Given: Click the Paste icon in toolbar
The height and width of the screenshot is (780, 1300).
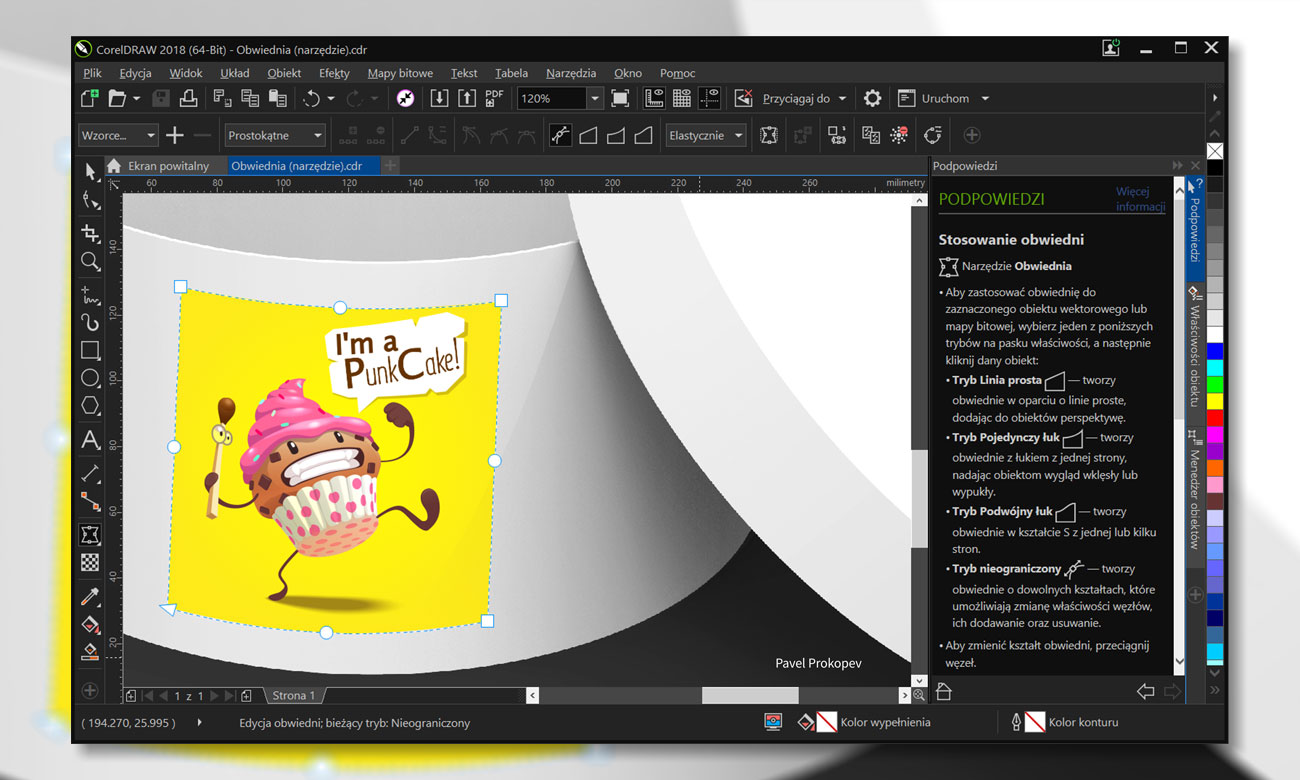Looking at the screenshot, I should pos(278,98).
